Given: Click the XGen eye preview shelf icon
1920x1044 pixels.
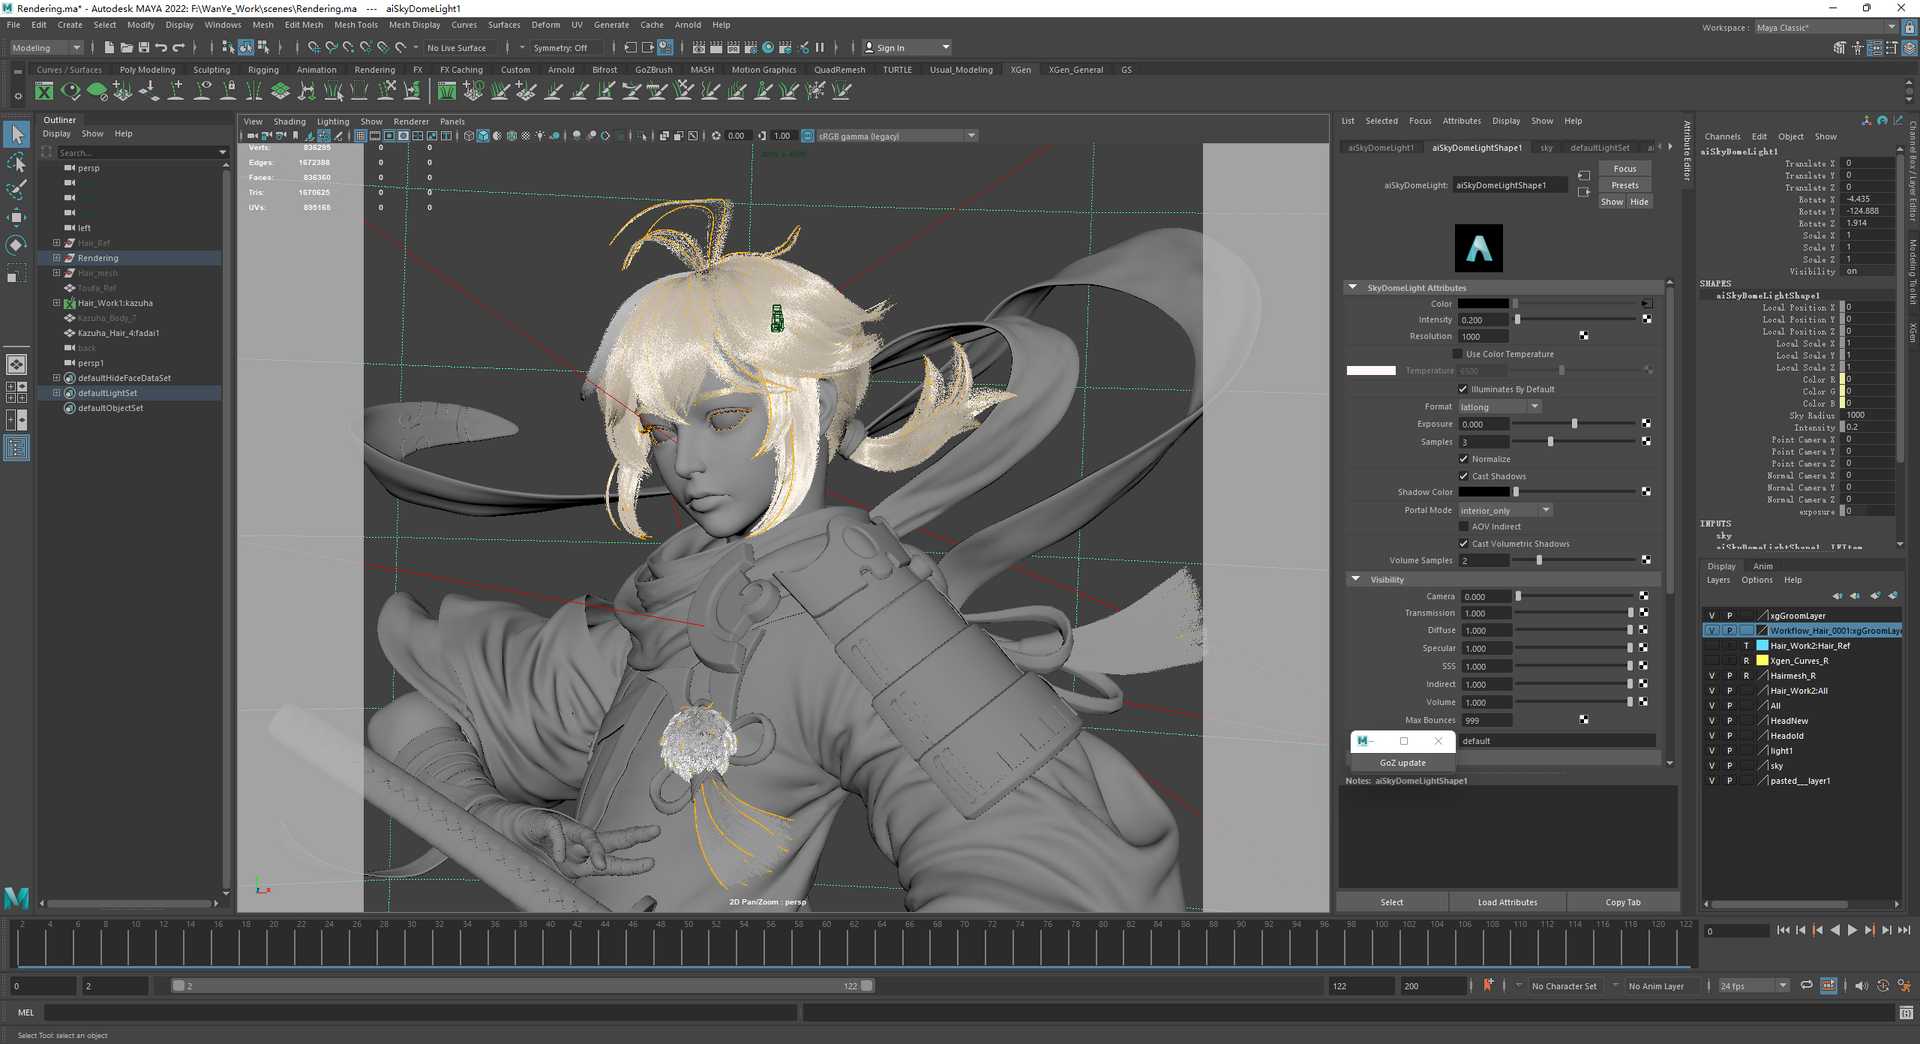Looking at the screenshot, I should [x=70, y=91].
